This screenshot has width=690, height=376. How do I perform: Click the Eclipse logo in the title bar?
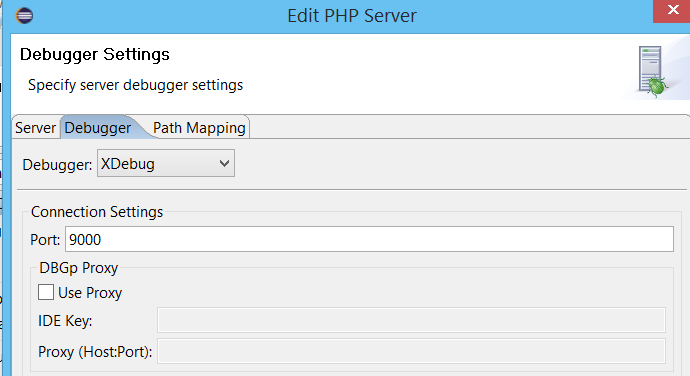coord(24,15)
